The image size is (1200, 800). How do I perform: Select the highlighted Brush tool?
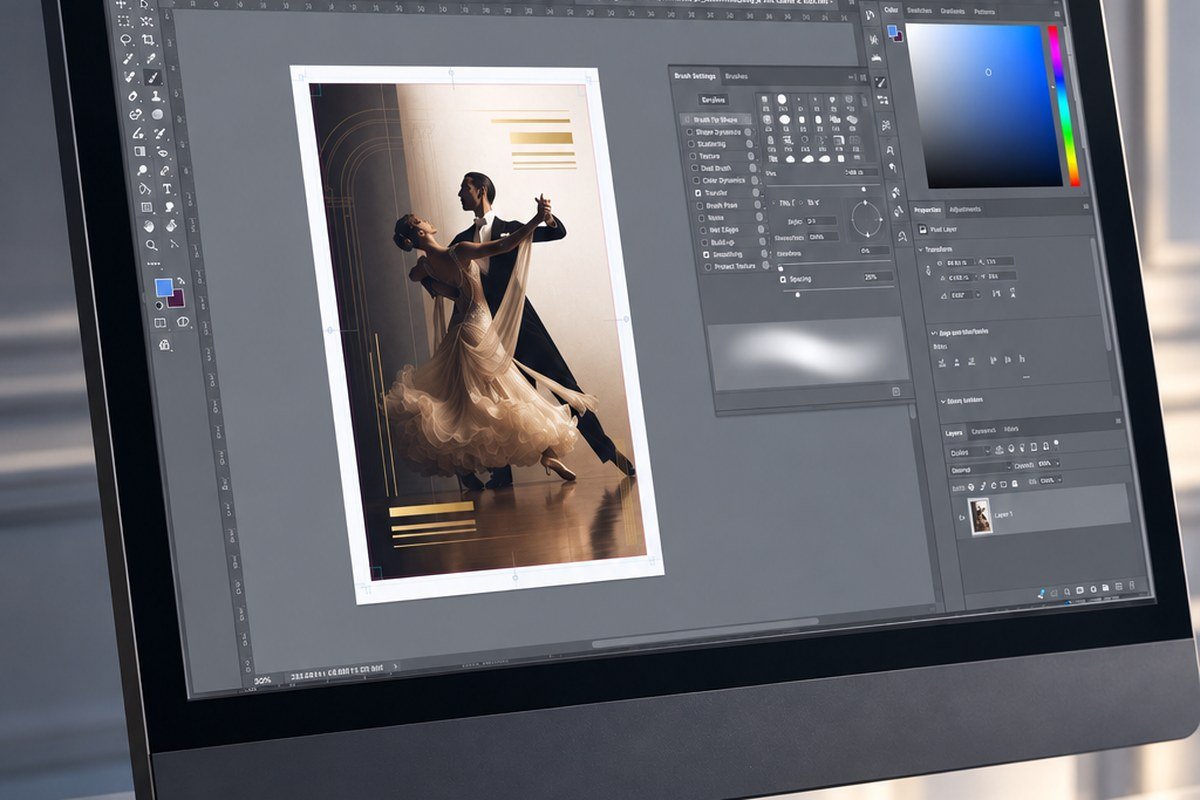153,77
